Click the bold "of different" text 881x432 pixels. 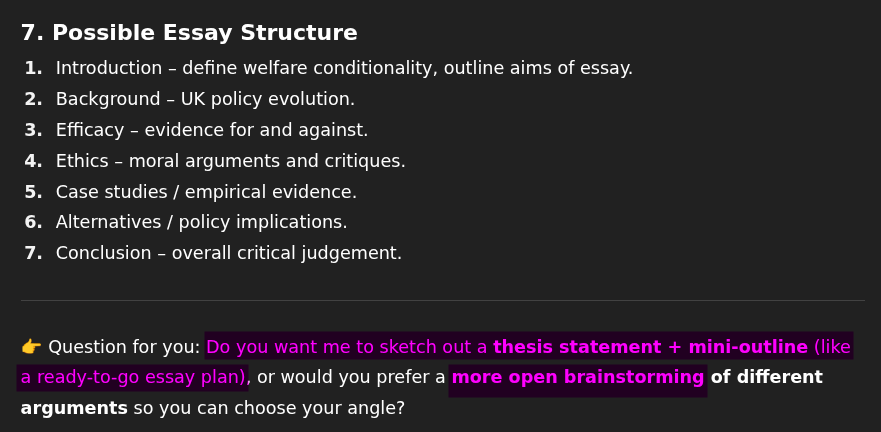pos(766,378)
